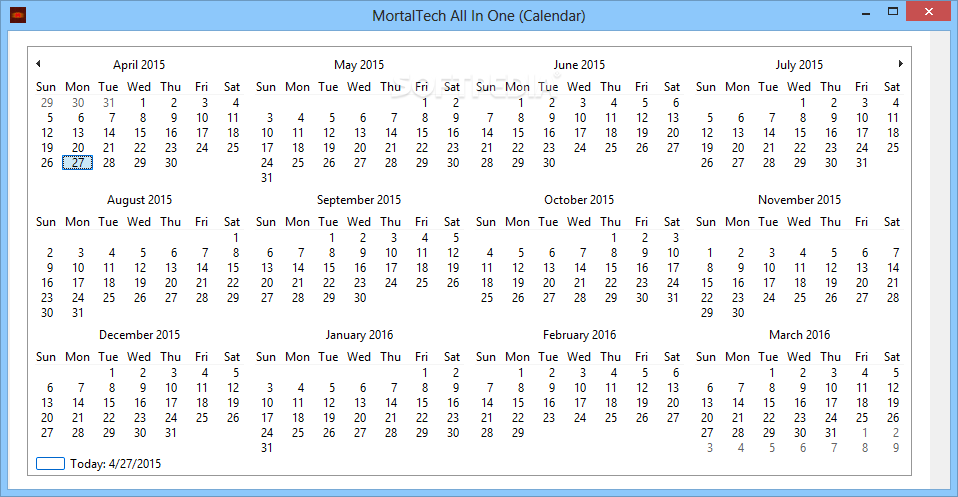This screenshot has height=497, width=958.
Task: Select August 19, 2015
Action: coord(140,283)
